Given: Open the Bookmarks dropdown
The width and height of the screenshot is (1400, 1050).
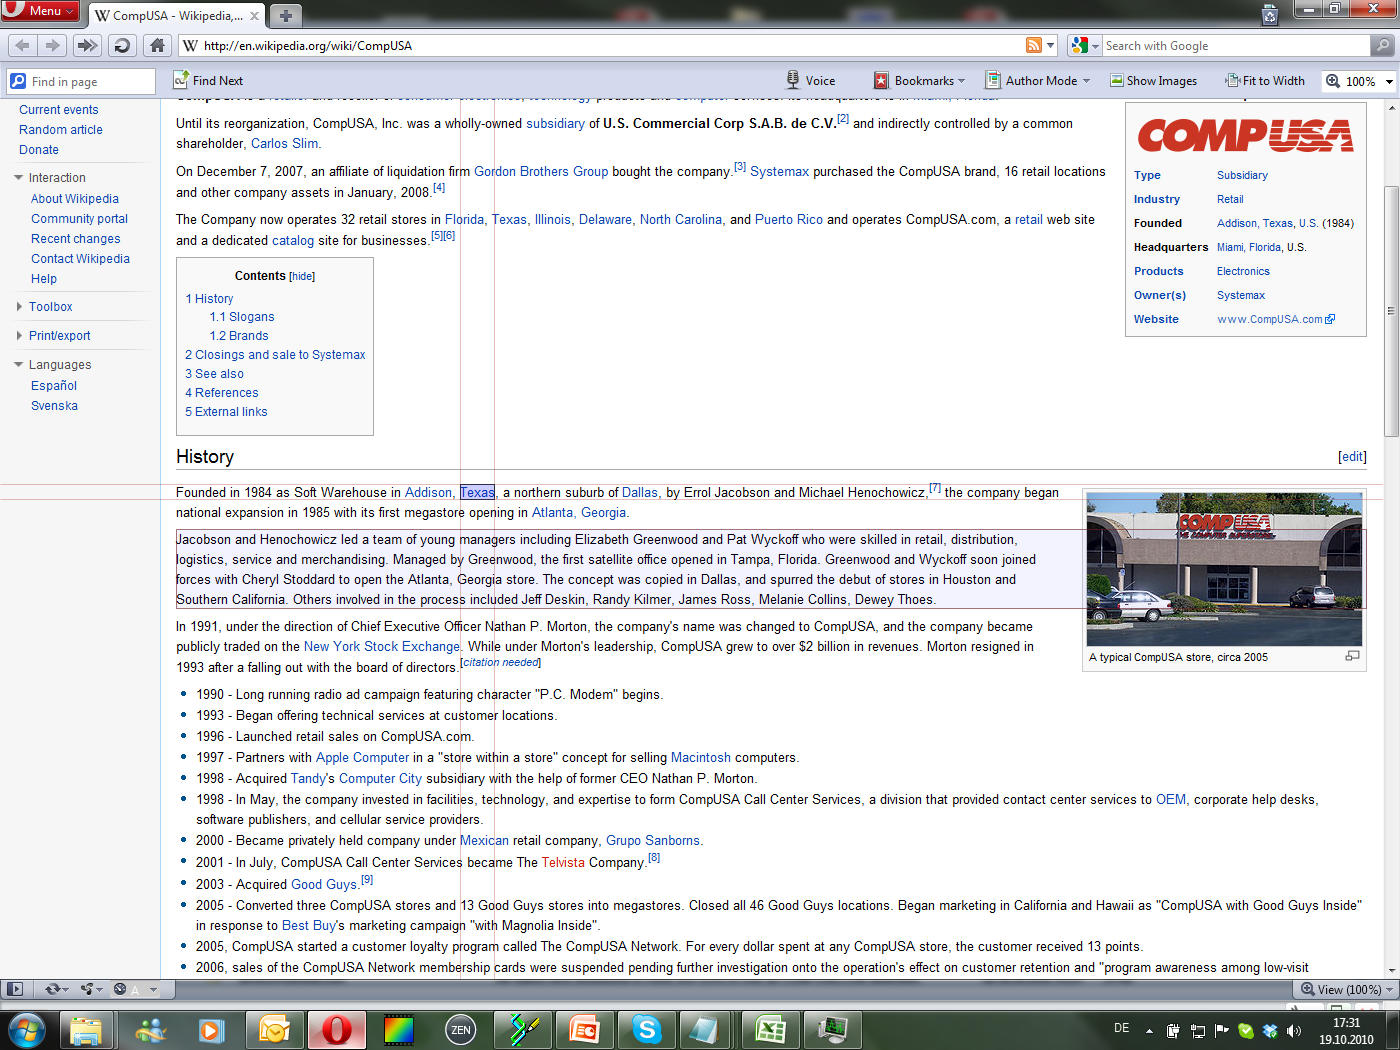Looking at the screenshot, I should [x=920, y=81].
